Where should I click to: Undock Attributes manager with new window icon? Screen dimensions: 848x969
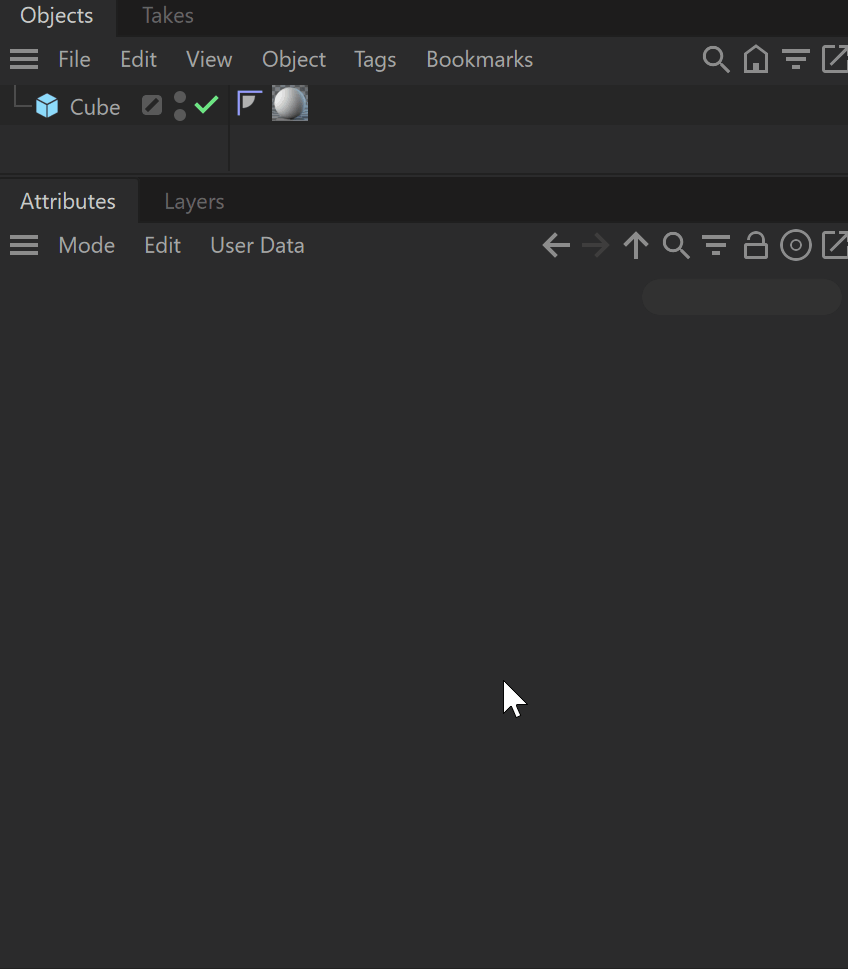[835, 245]
